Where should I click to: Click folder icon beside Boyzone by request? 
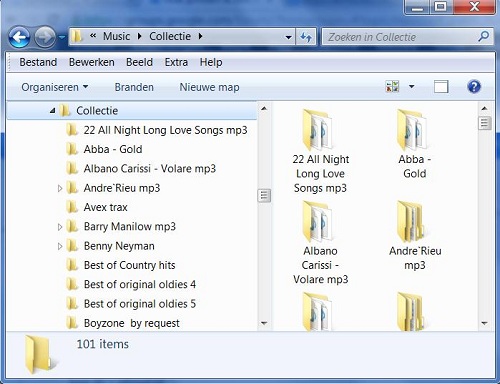[x=72, y=323]
